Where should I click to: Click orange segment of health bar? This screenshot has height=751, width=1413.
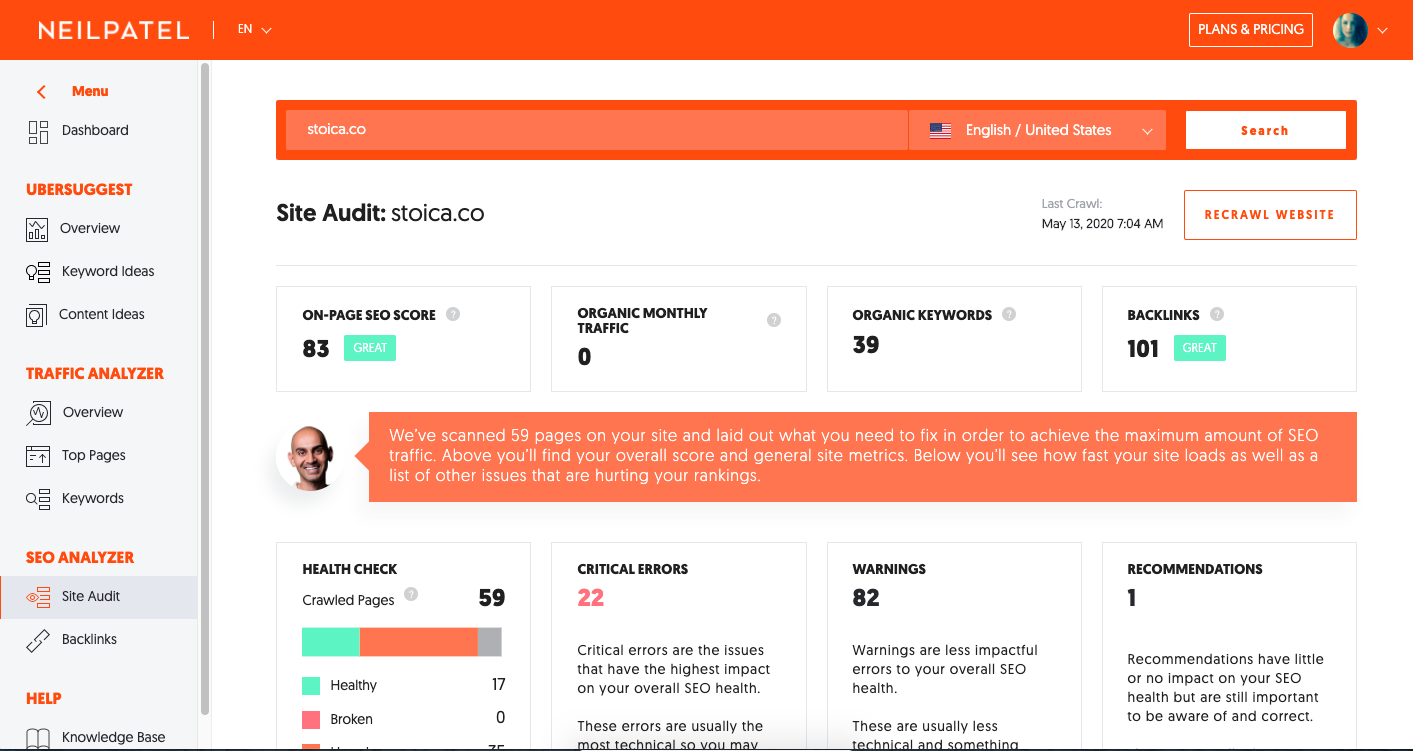coord(419,642)
